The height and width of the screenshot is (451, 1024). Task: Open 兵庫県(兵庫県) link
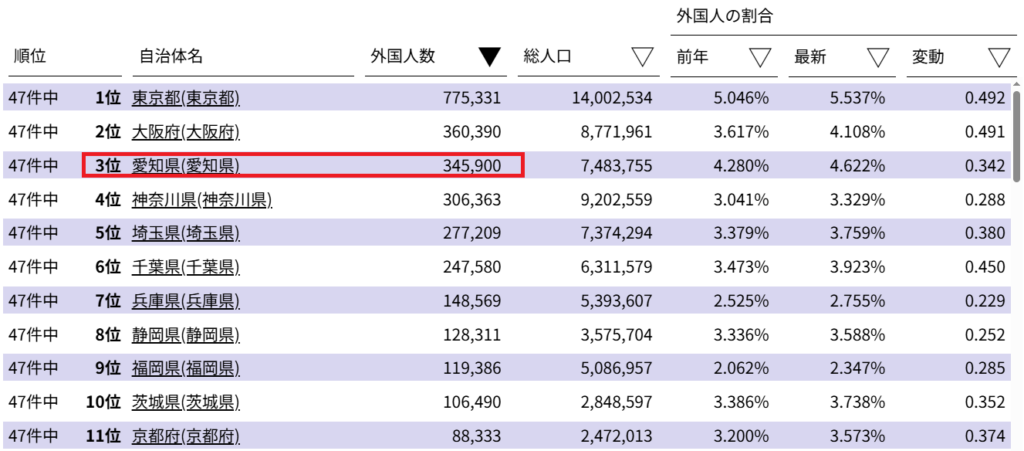(x=185, y=301)
